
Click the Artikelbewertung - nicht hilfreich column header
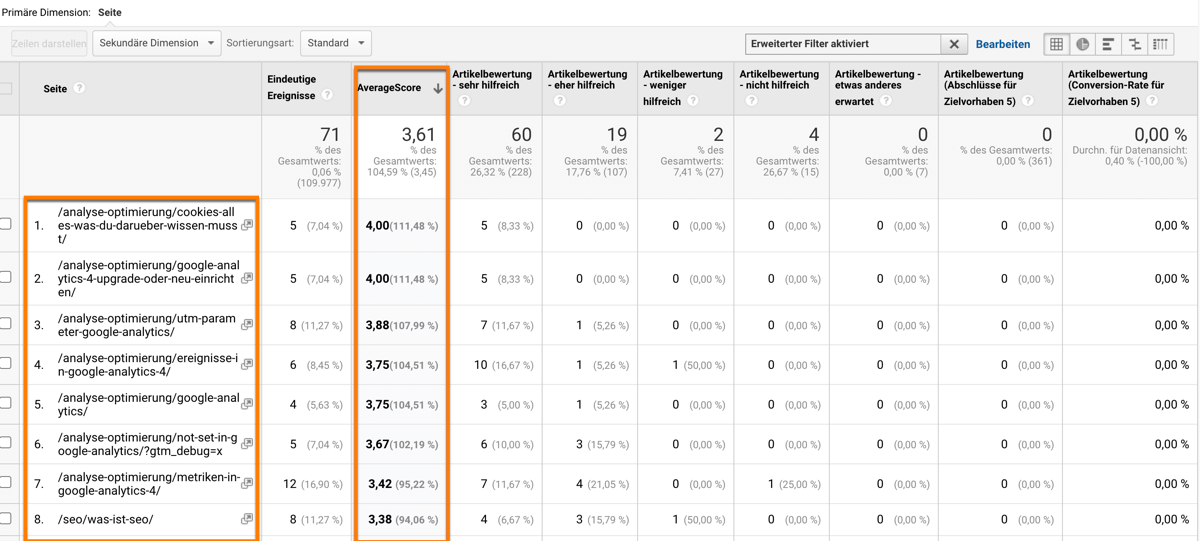(x=778, y=80)
